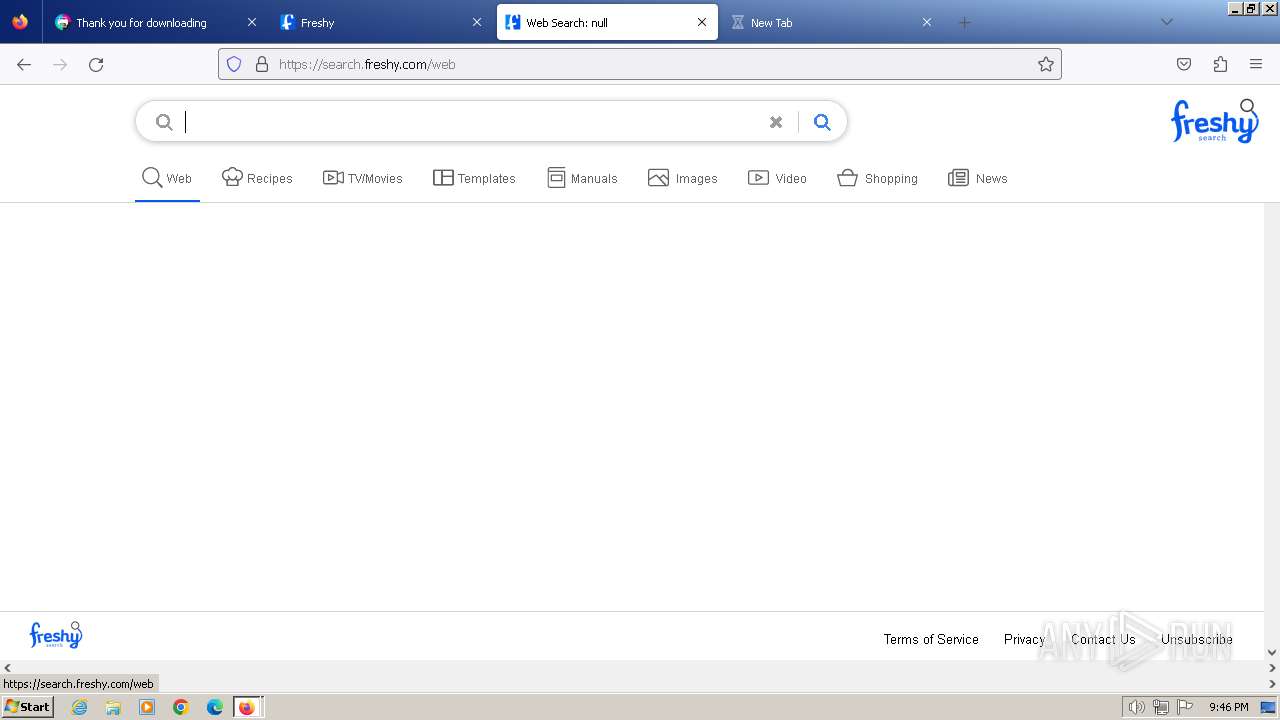Click the Freshy search logo top right
The width and height of the screenshot is (1280, 720).
[1215, 121]
